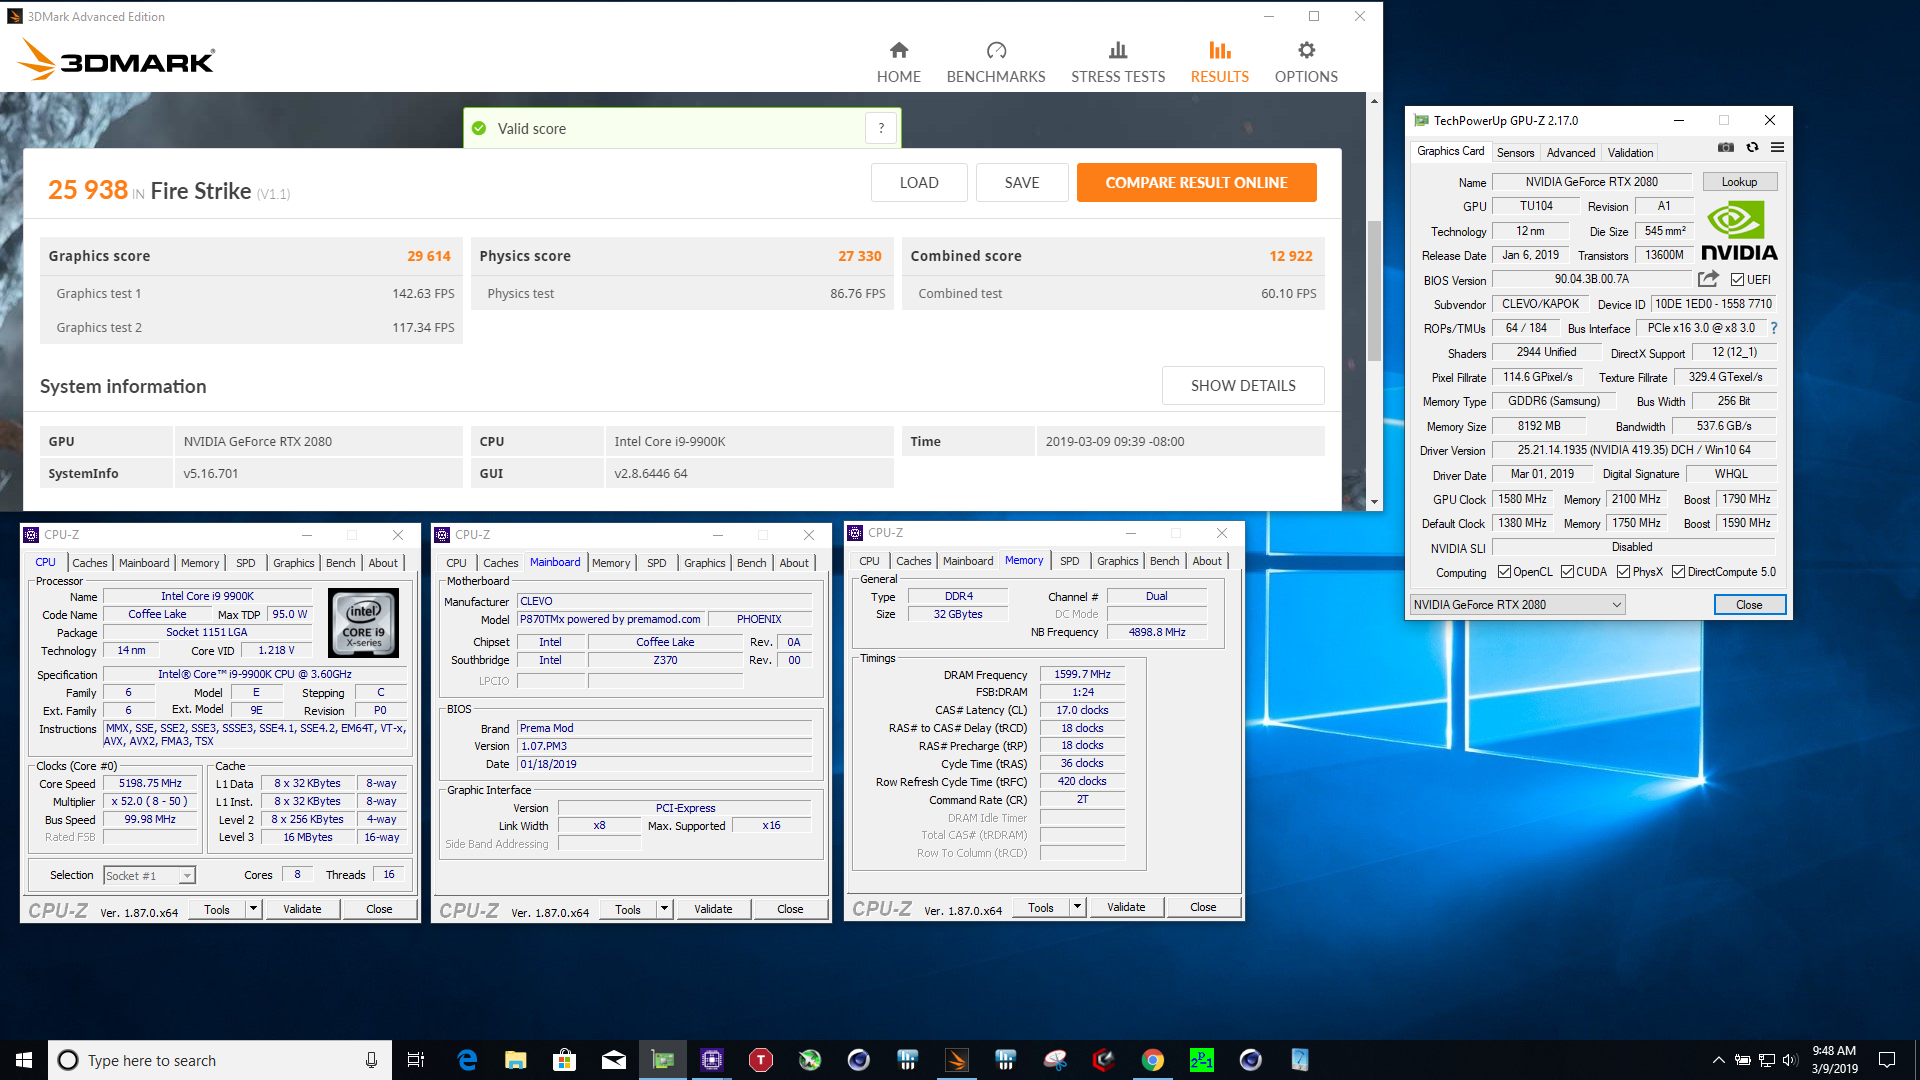
Task: Open the RESULTS section in 3DMark
Action: click(x=1219, y=62)
